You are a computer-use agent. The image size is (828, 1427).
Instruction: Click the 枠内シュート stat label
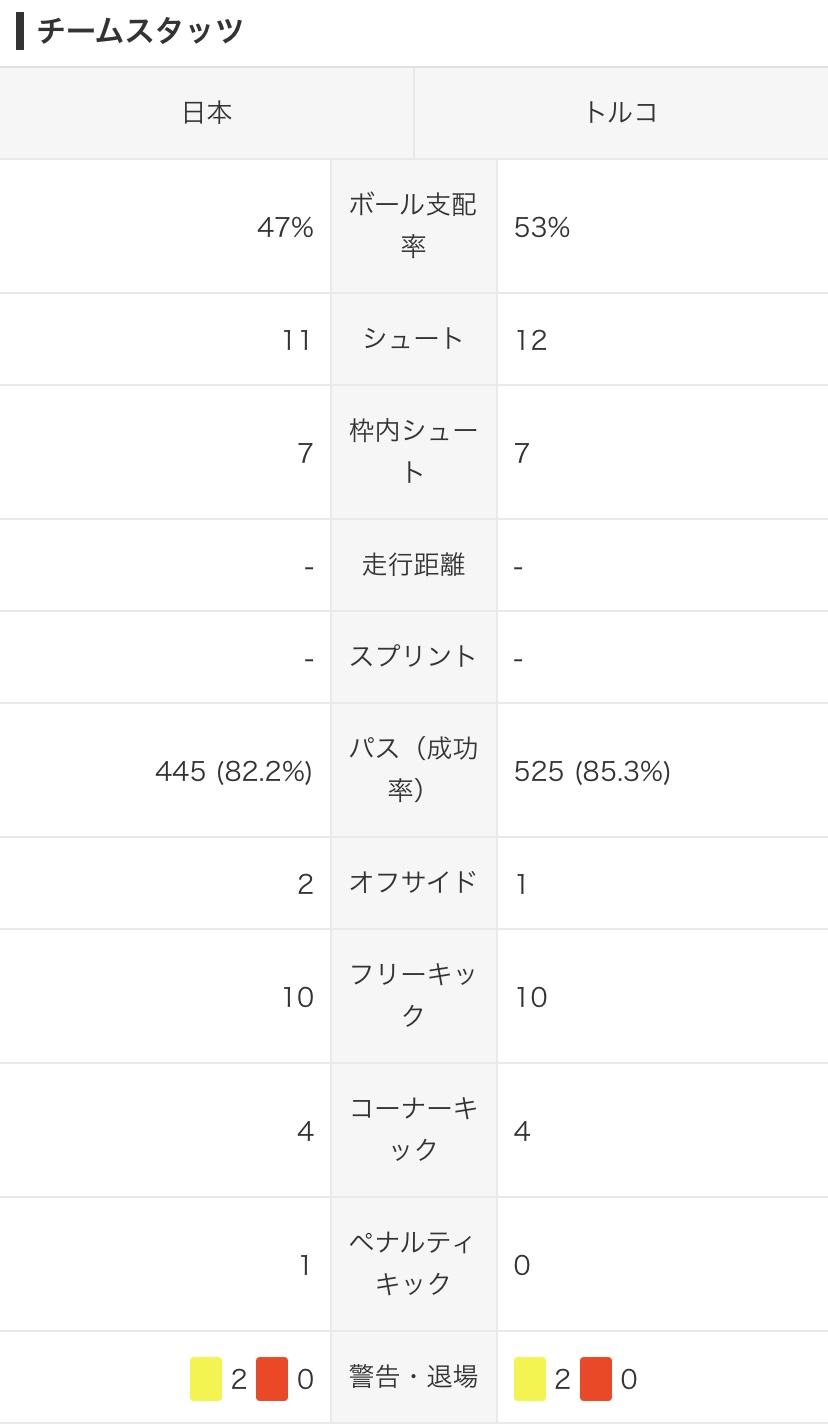413,451
